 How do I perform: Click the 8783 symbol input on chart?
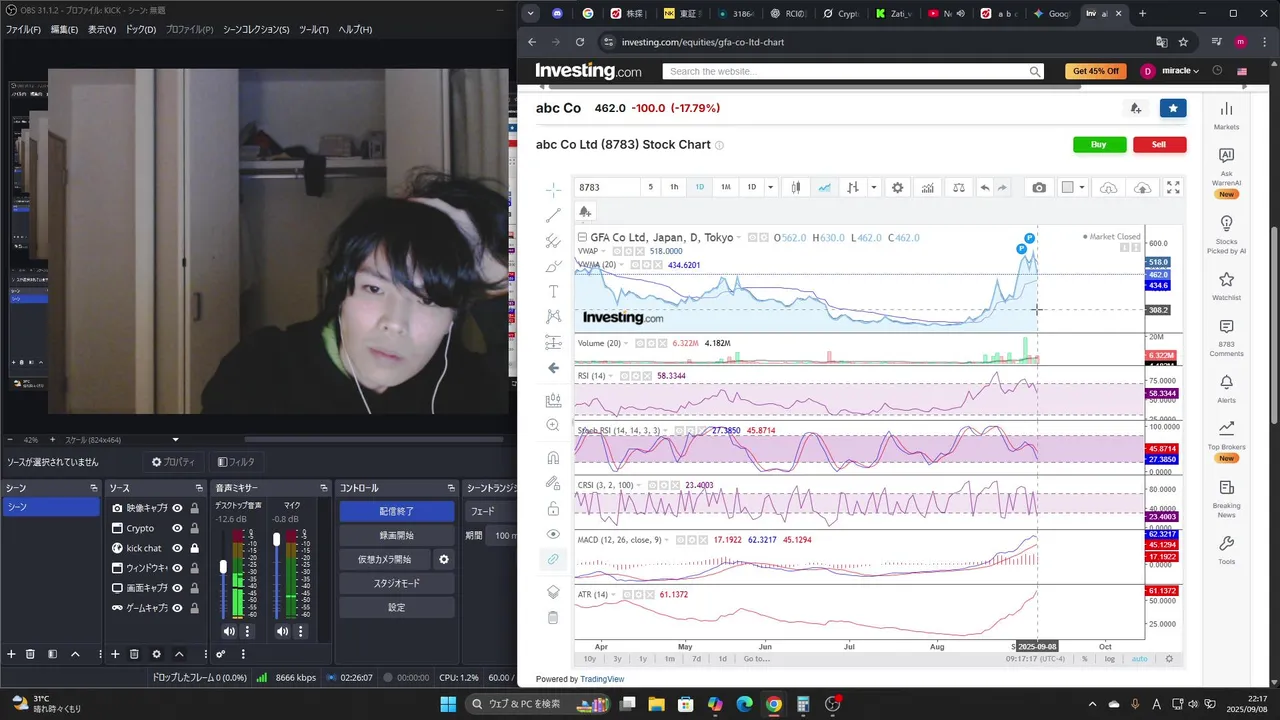coord(608,187)
